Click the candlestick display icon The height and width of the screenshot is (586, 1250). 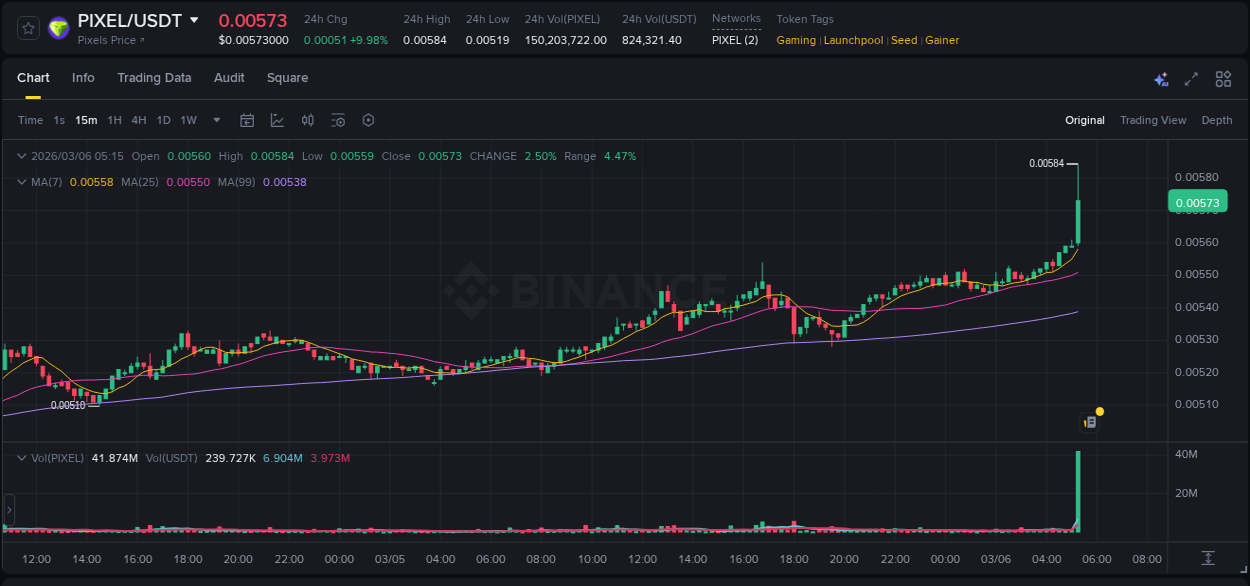coord(308,120)
